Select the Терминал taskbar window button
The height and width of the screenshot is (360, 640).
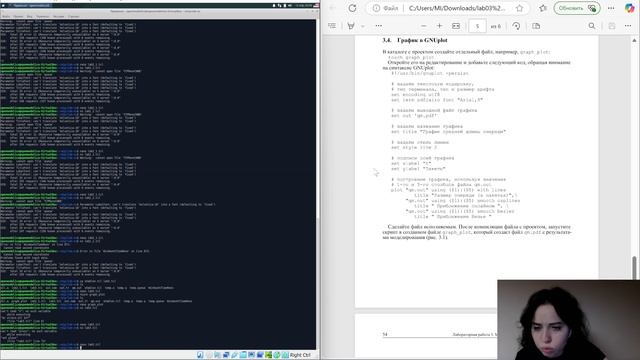31,5
